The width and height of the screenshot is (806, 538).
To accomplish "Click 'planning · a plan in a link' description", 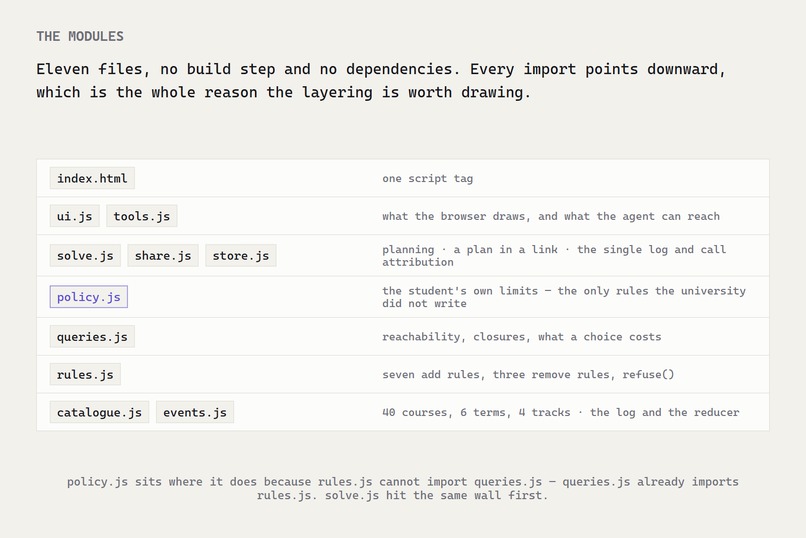I will [x=554, y=255].
